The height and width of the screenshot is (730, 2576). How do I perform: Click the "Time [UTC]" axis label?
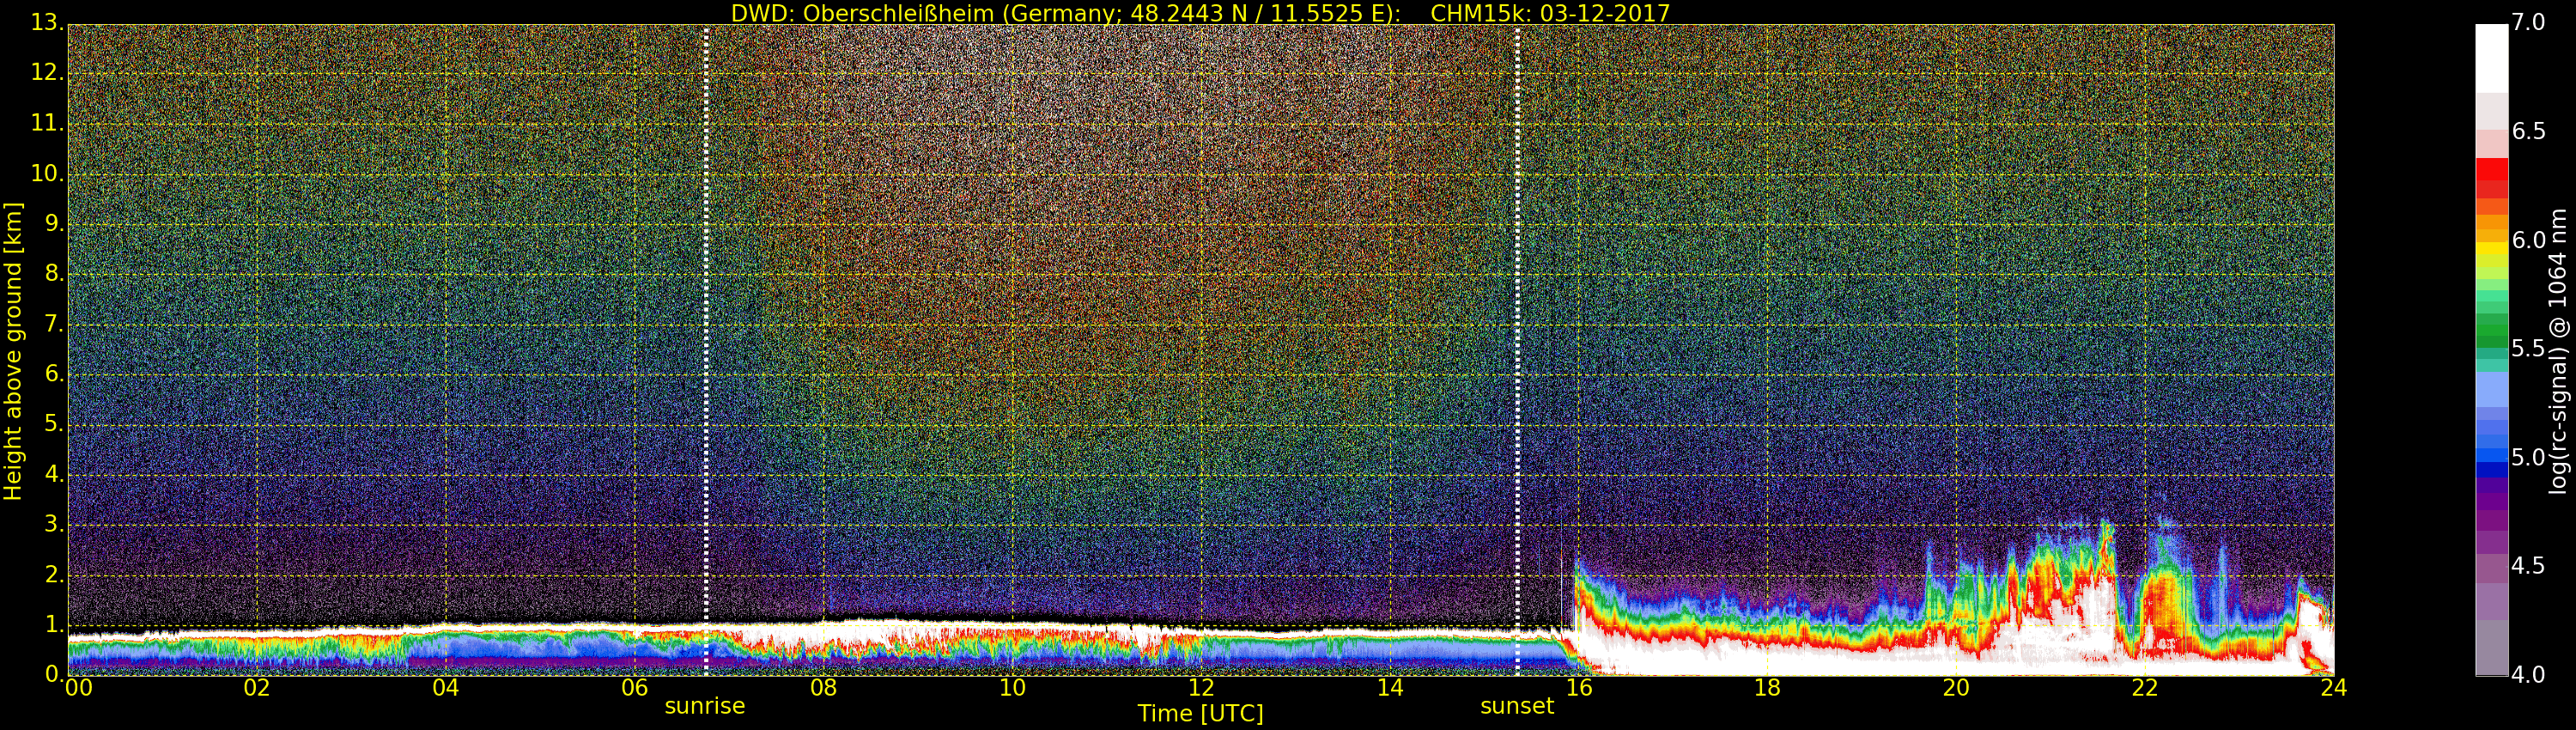[x=1200, y=714]
